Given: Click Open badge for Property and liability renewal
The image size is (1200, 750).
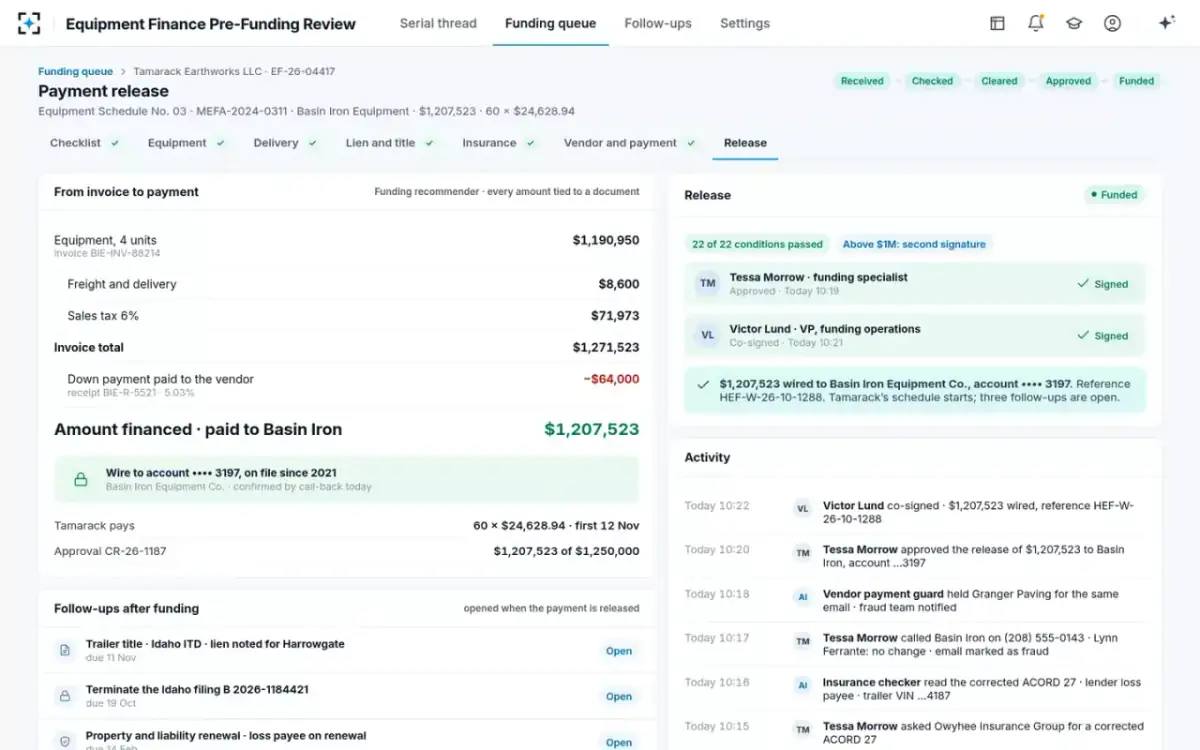Looking at the screenshot, I should click(x=619, y=742).
